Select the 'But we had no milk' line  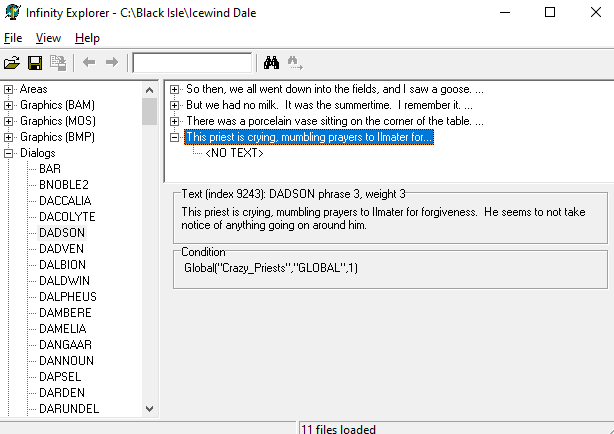(x=329, y=105)
